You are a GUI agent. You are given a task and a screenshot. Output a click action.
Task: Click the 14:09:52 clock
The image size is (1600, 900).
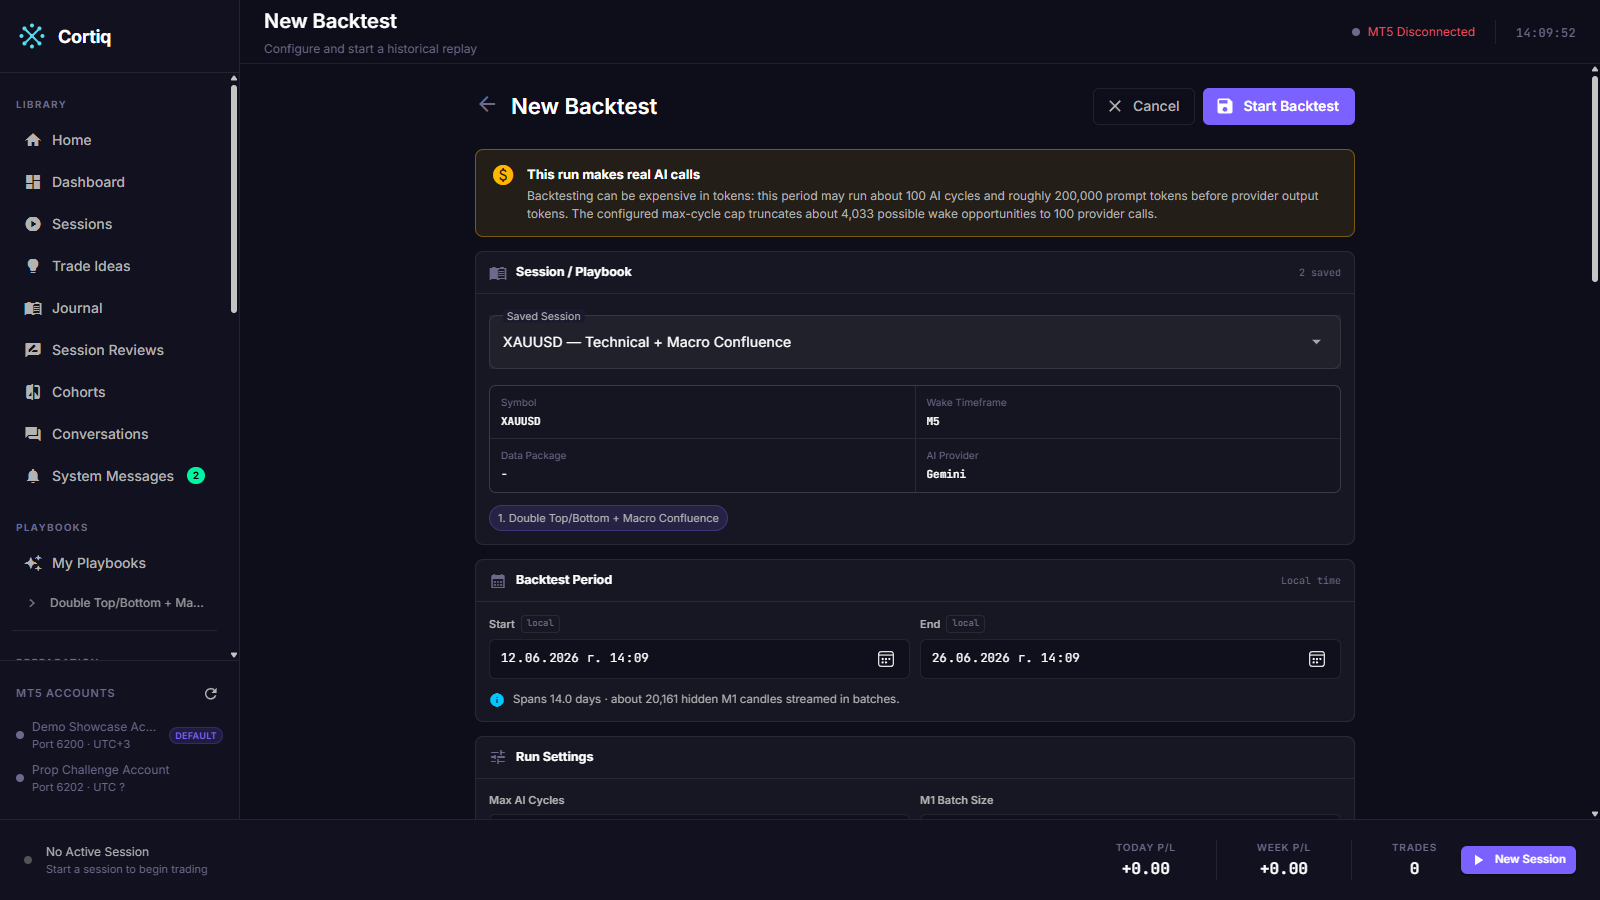(1545, 33)
